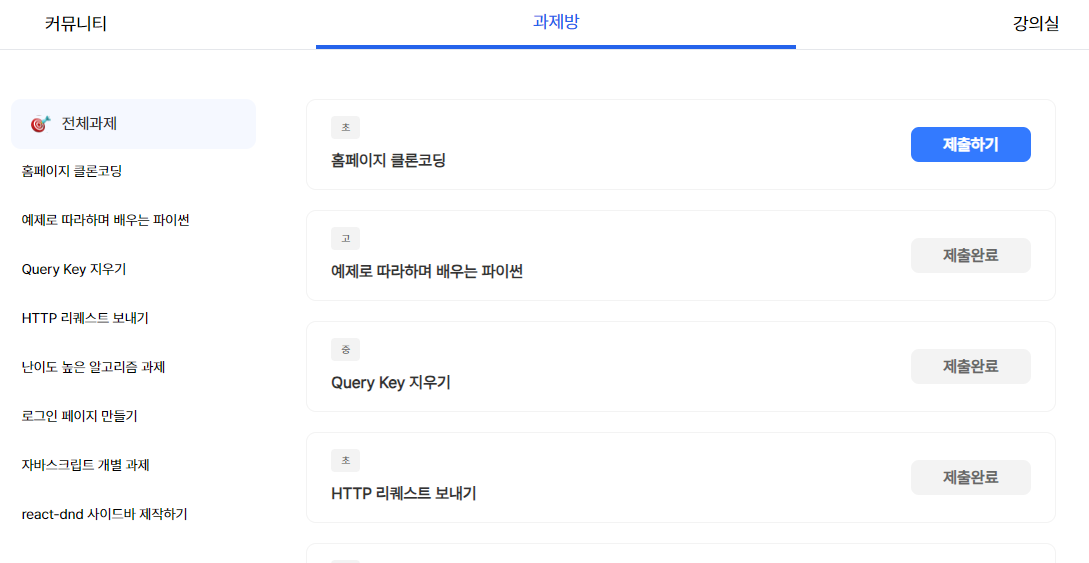Open 홈페이지 클론코딩 in the sidebar
This screenshot has width=1089, height=563.
72,171
